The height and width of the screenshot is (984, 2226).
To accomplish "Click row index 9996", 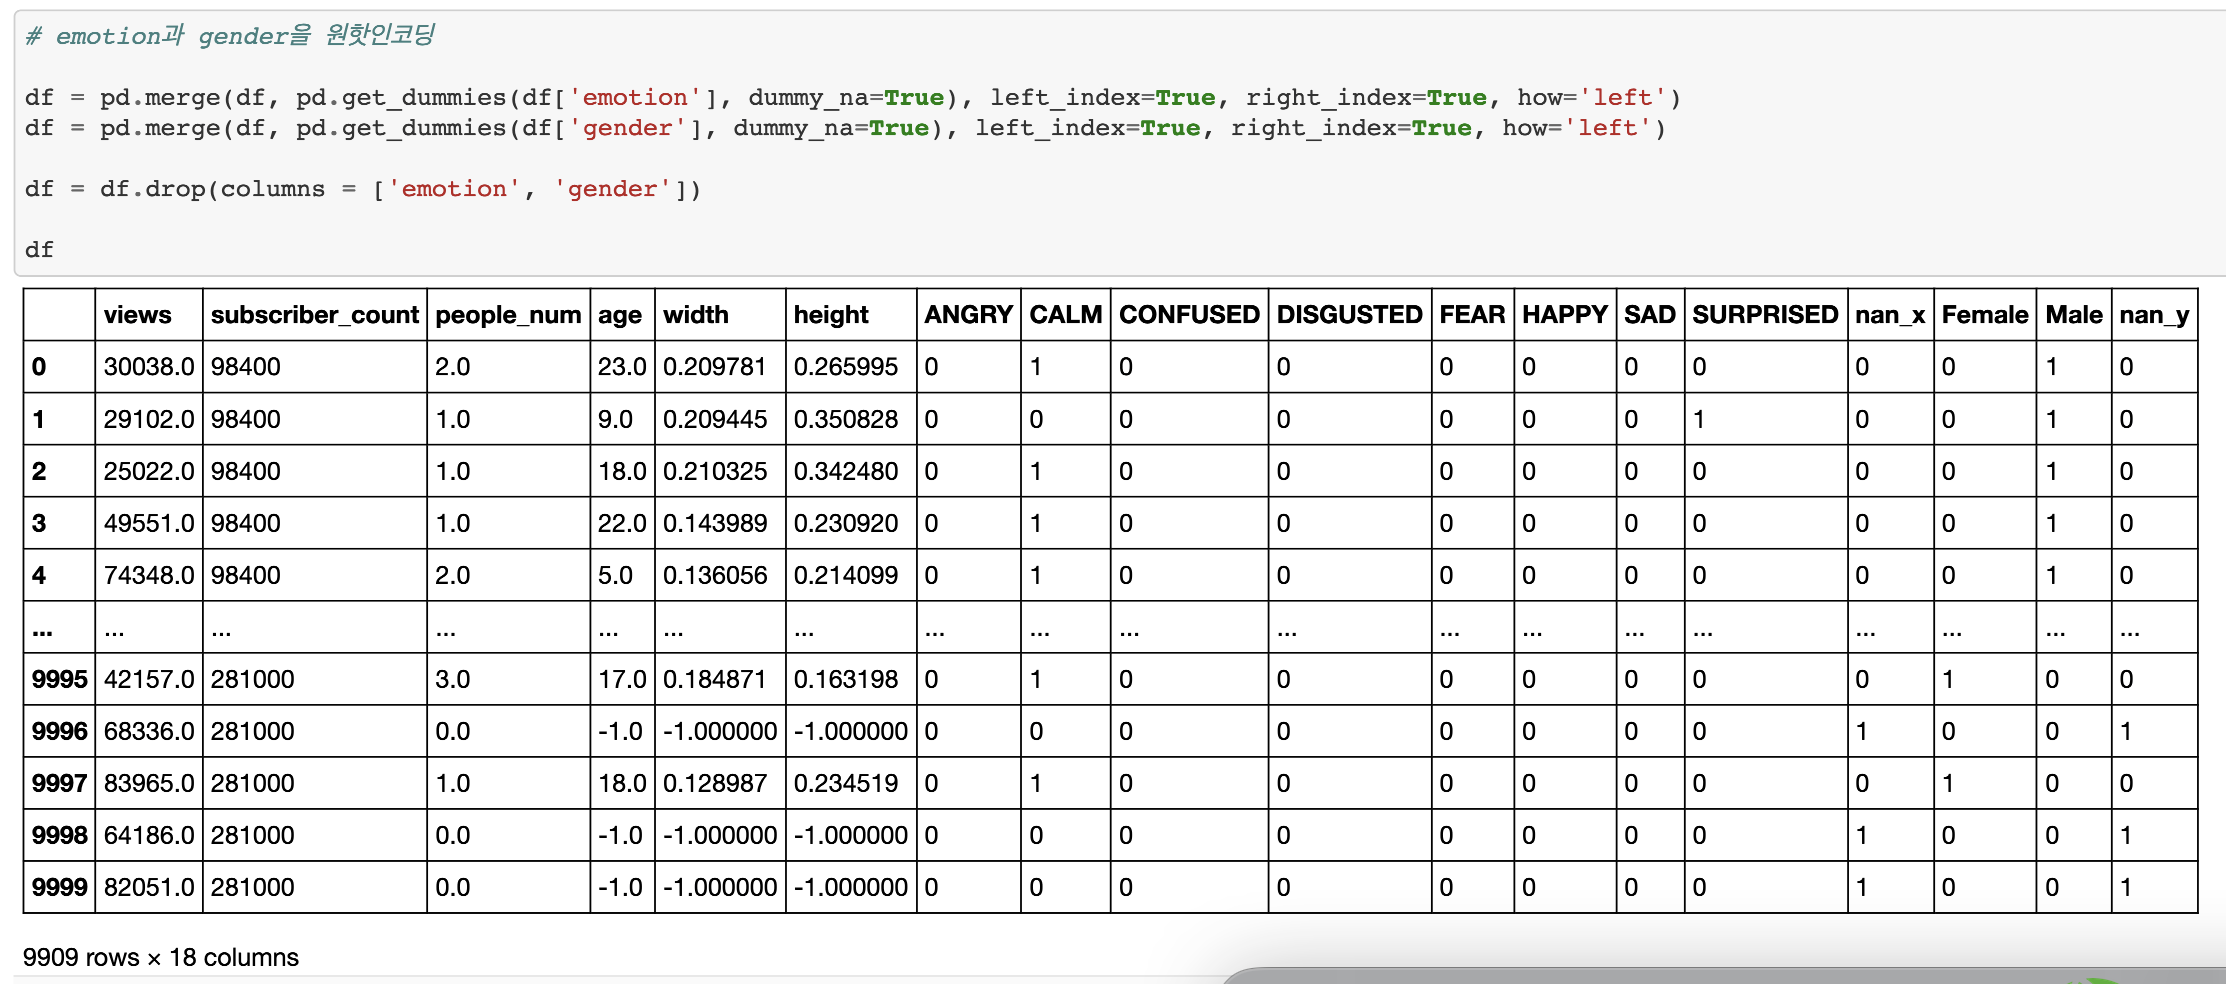I will click(x=60, y=731).
